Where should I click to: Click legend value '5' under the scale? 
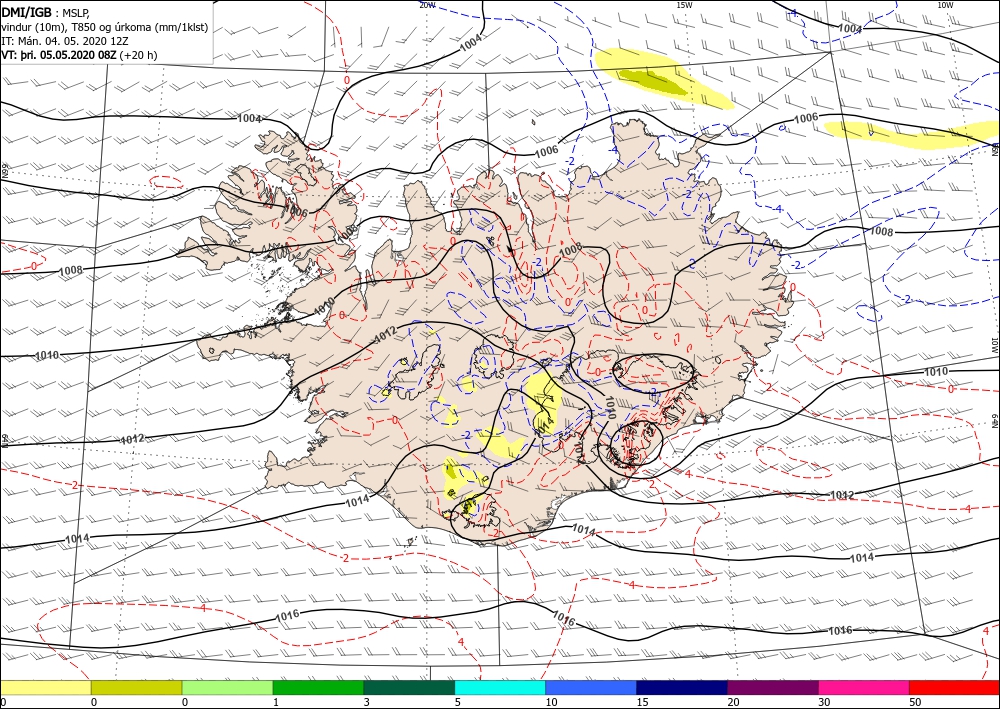tap(458, 702)
